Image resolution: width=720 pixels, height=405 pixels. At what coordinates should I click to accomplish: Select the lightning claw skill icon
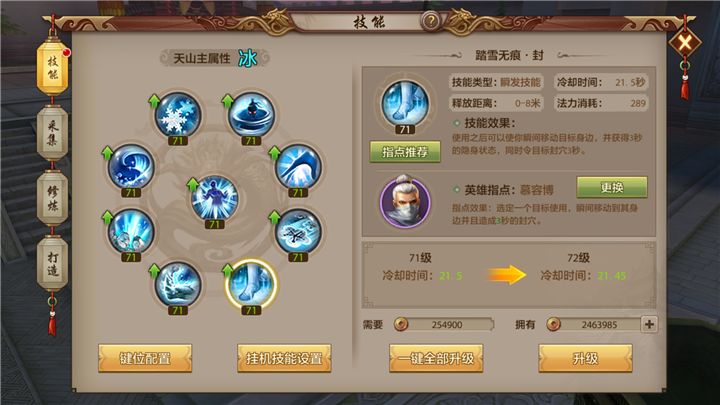[x=178, y=284]
